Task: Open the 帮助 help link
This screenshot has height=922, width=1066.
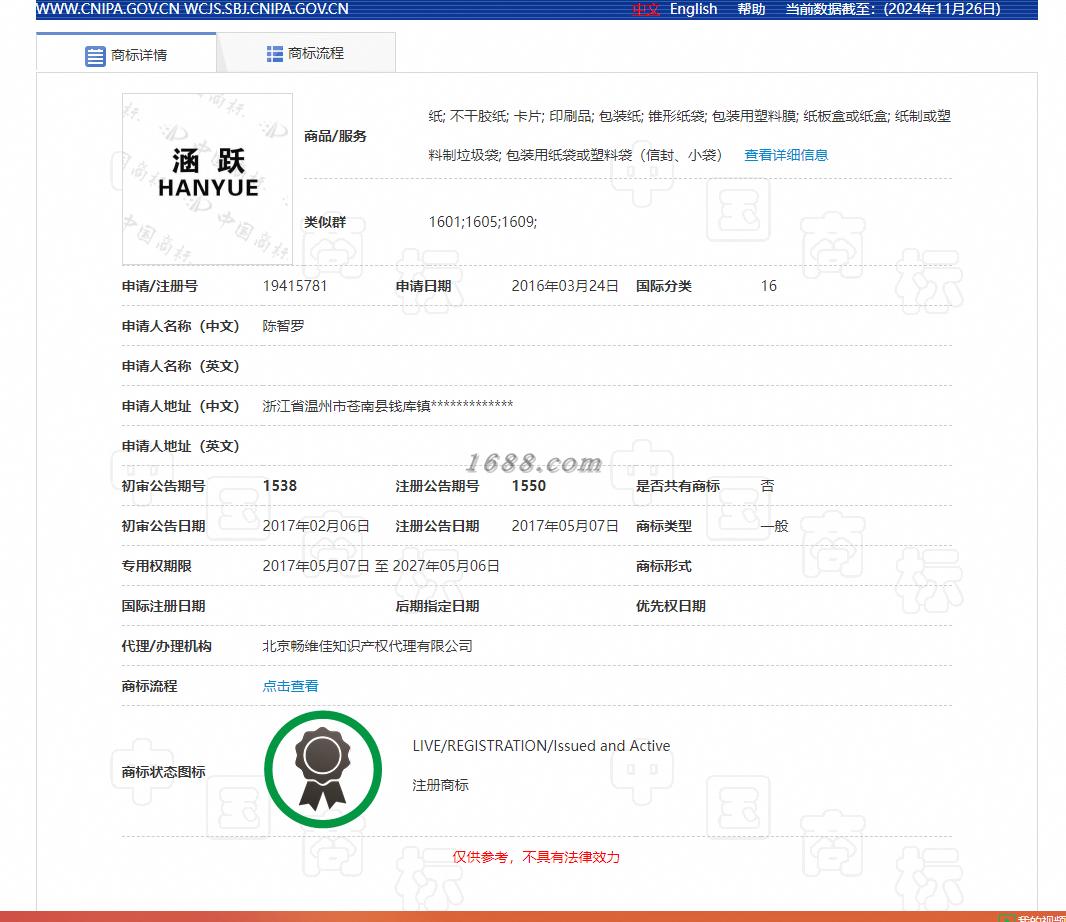Action: pos(751,10)
